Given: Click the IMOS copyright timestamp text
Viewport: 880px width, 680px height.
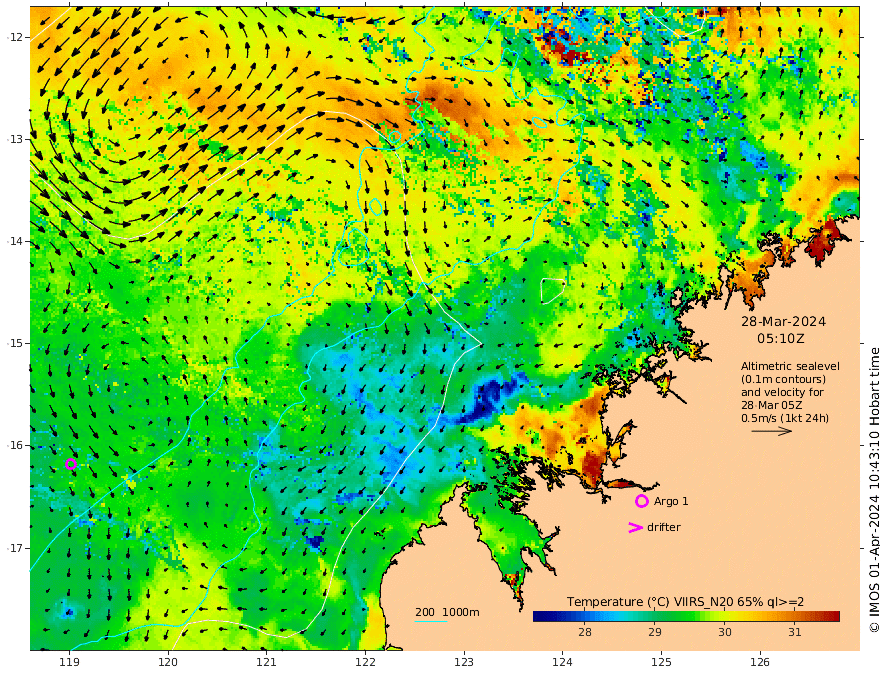Looking at the screenshot, I should click(873, 490).
